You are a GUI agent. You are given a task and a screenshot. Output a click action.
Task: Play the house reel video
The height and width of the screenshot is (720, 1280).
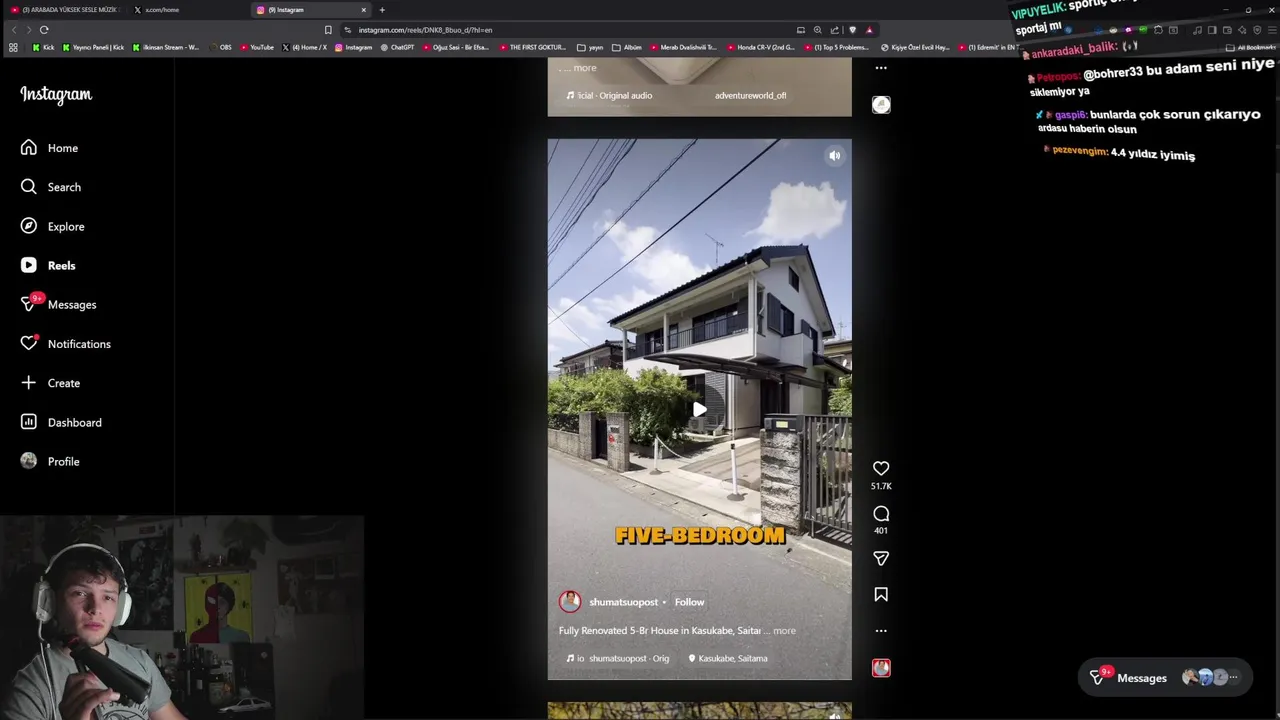699,409
